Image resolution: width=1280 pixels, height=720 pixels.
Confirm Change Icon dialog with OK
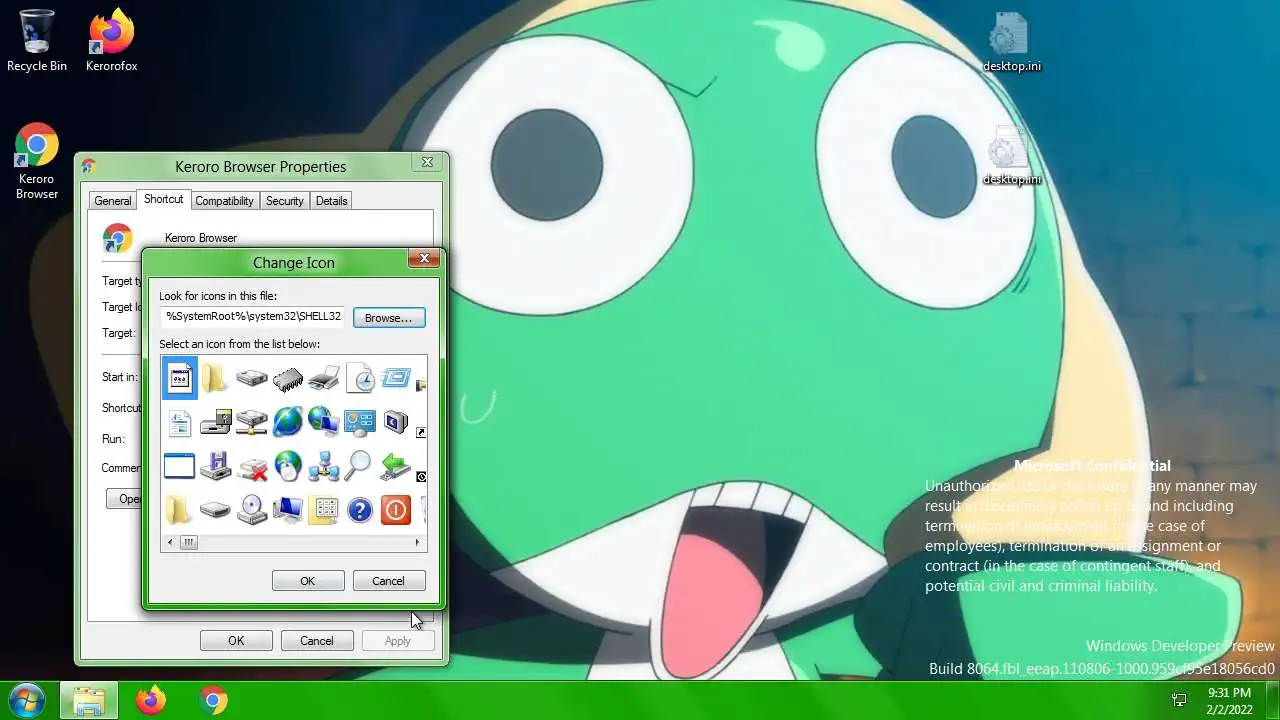point(308,581)
